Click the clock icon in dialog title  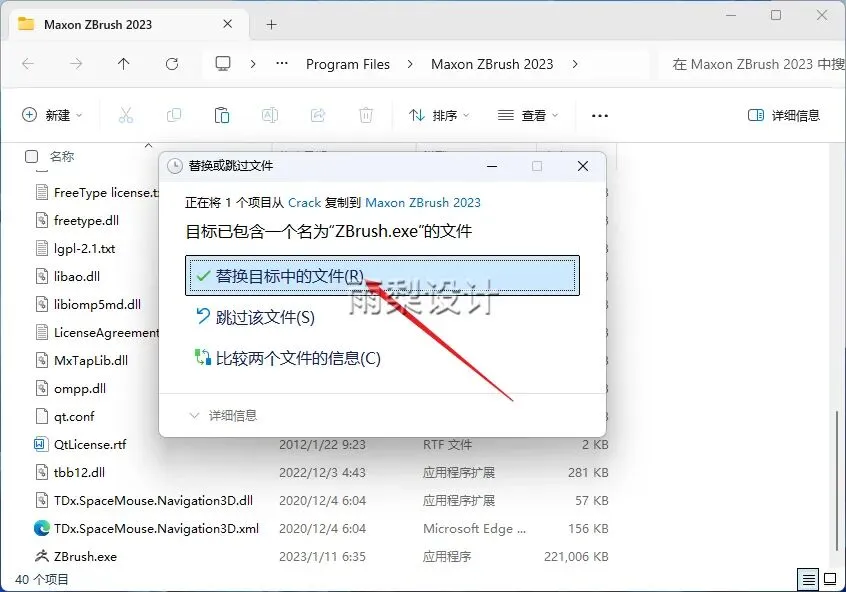coord(175,166)
